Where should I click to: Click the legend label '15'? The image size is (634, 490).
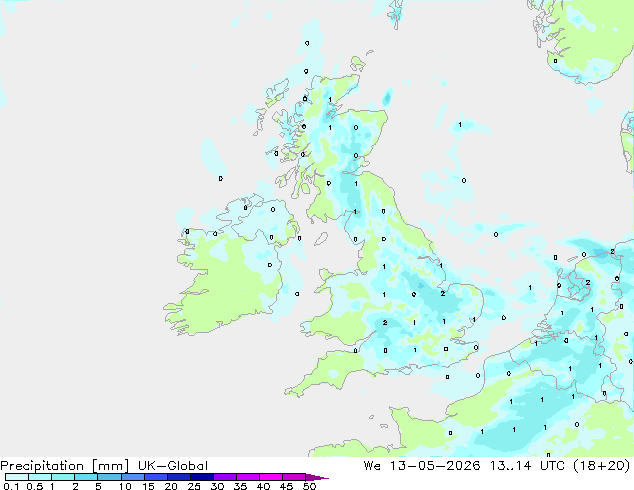tap(148, 486)
